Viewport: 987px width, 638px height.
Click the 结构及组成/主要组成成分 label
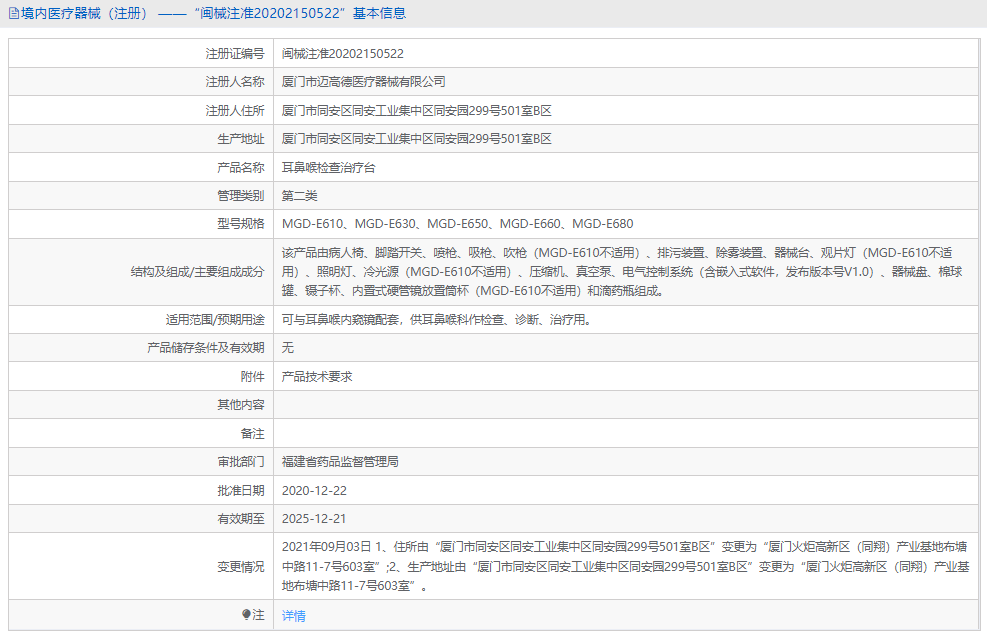pos(198,272)
